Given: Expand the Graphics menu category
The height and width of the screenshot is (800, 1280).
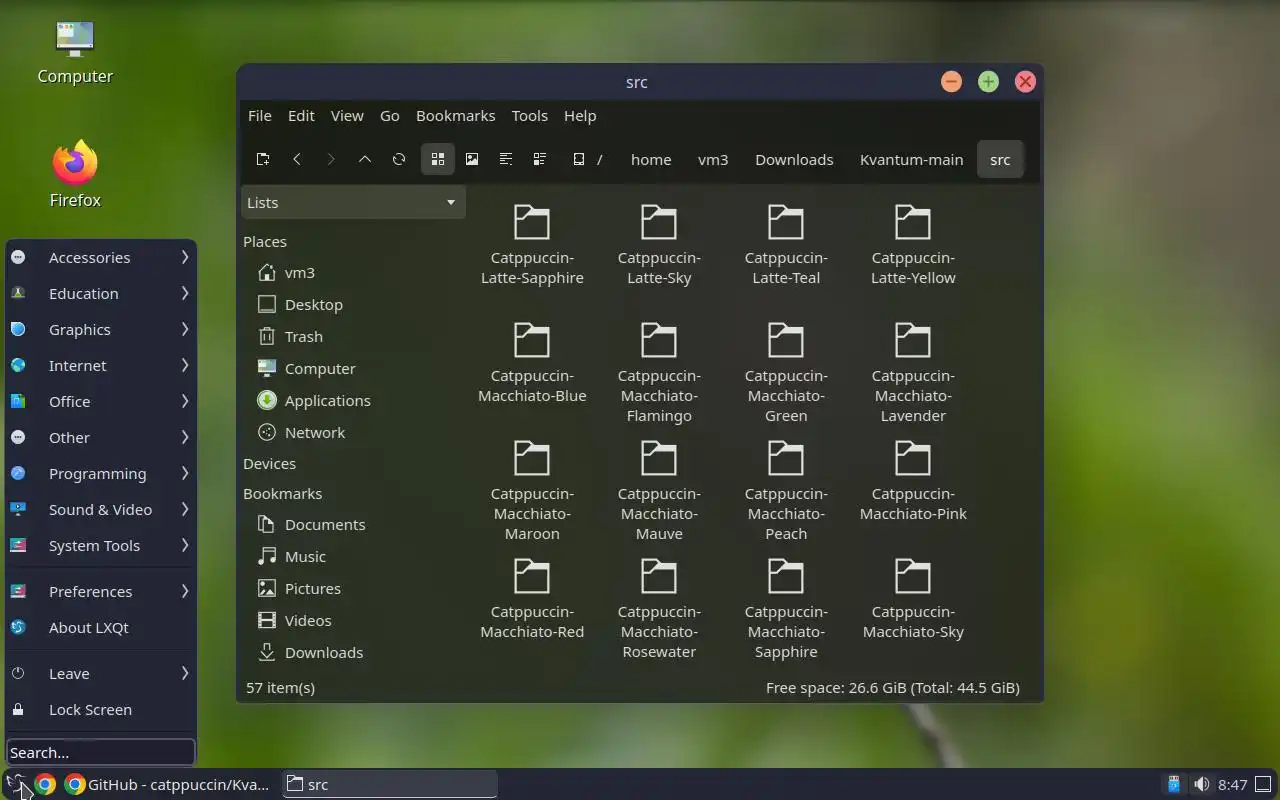Looking at the screenshot, I should click(100, 329).
